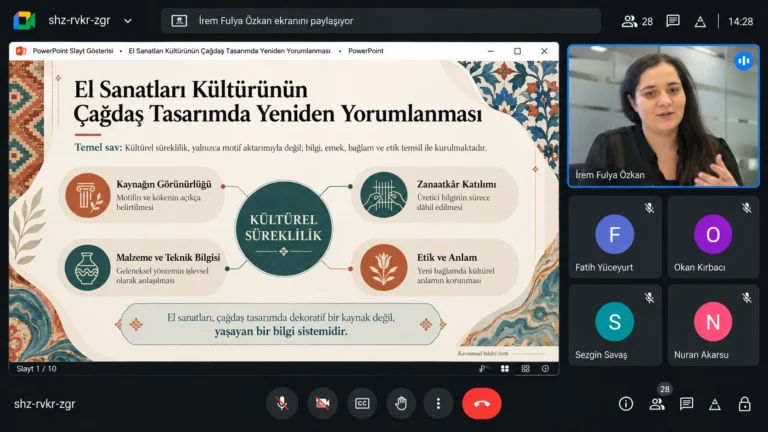Raise hand using the hand button

[401, 403]
